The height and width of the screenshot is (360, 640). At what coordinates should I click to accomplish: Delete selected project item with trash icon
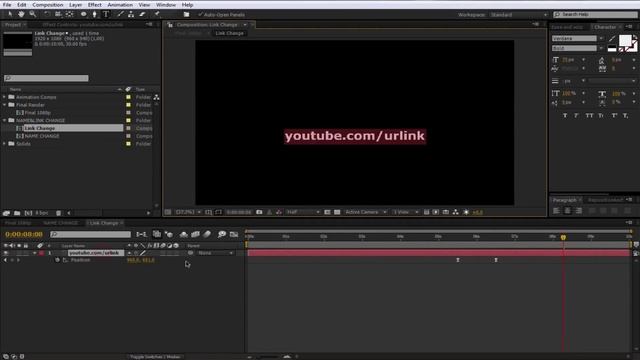[58, 213]
